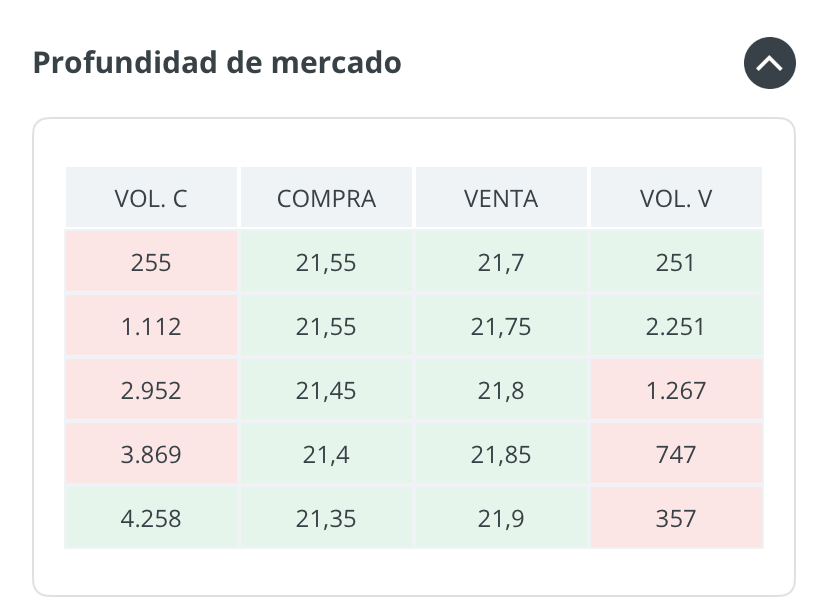Click the VOL. V column header

click(x=676, y=198)
